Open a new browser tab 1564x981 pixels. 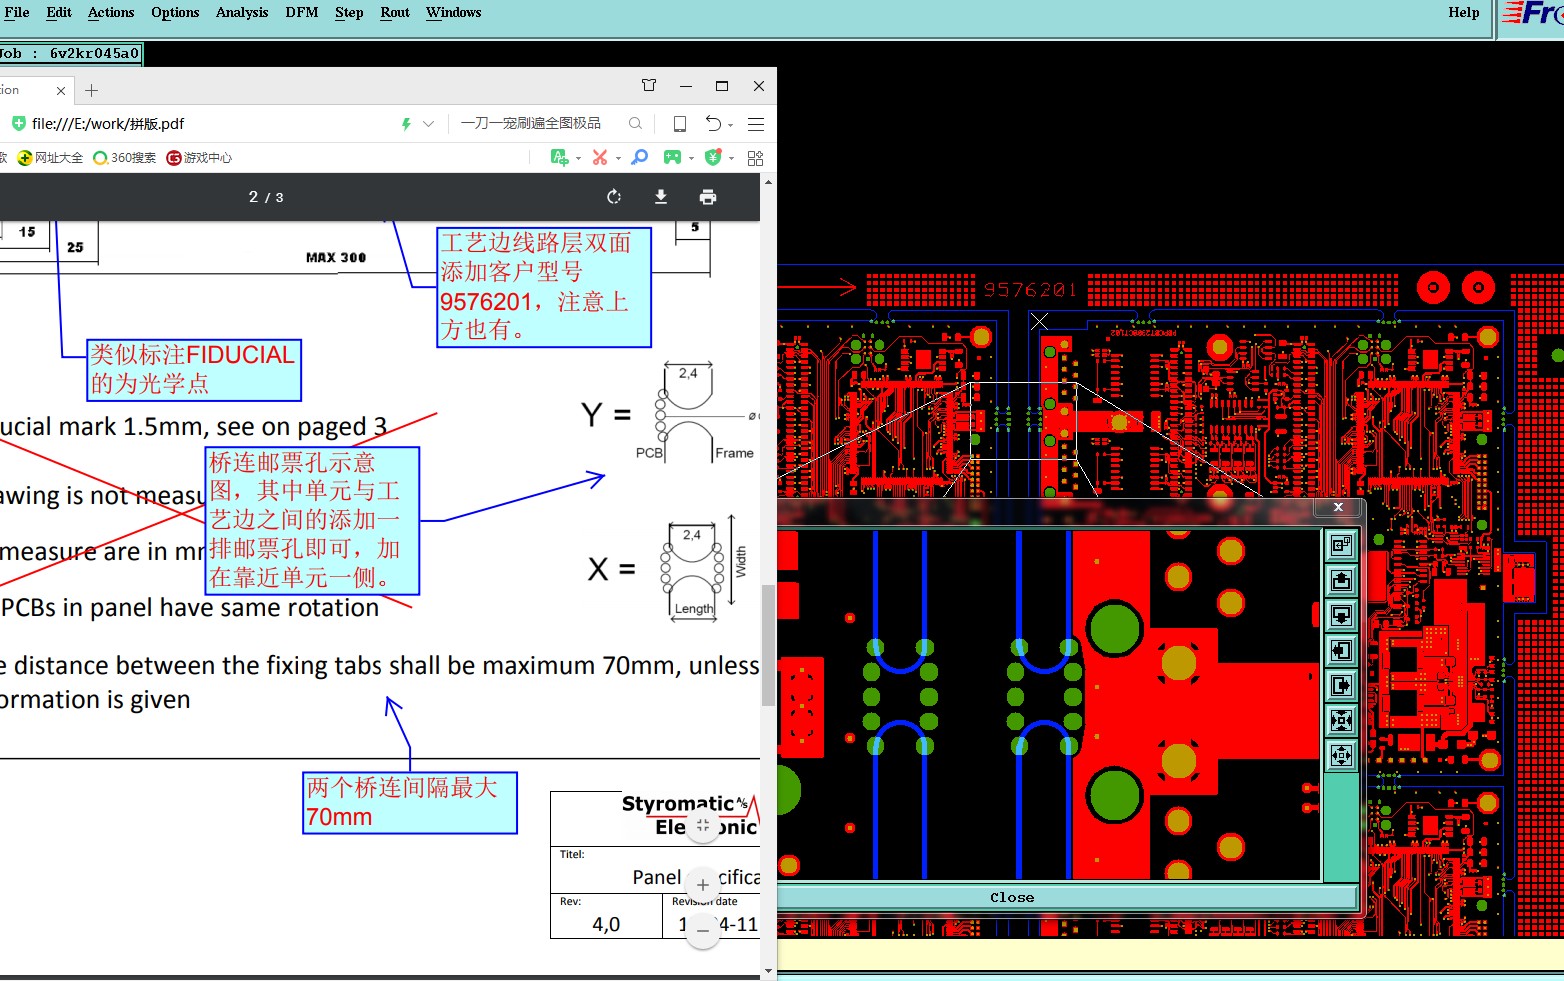[92, 90]
